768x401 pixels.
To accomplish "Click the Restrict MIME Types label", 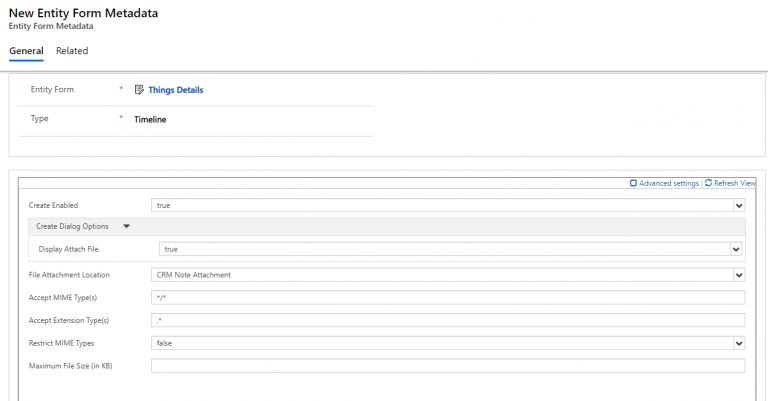I will (61, 343).
